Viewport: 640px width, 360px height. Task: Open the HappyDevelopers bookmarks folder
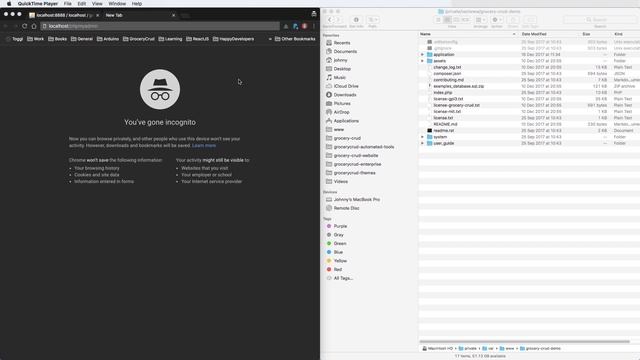pos(233,39)
